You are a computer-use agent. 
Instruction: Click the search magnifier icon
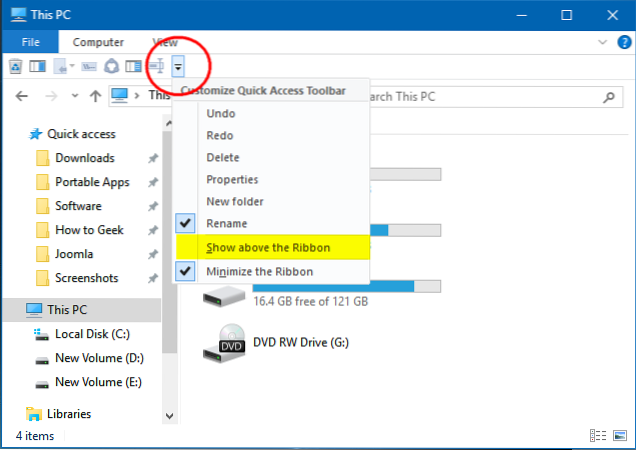click(608, 97)
